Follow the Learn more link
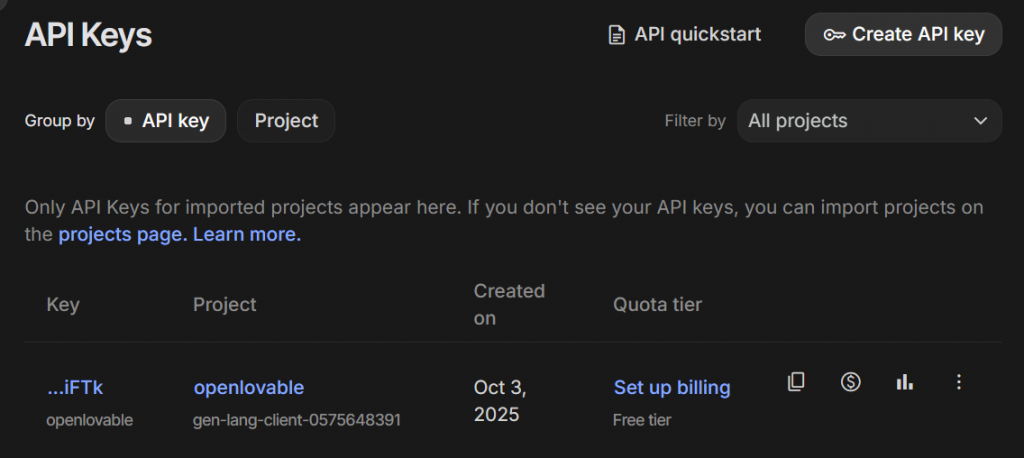 point(246,235)
